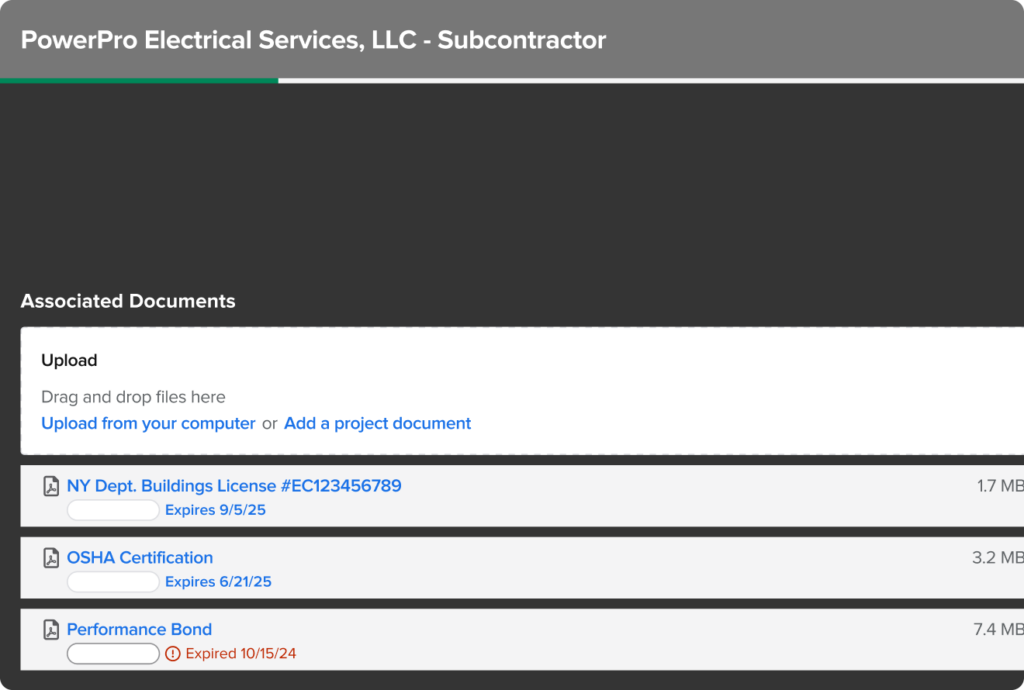
Task: Open the OSHA Certification document
Action: pyautogui.click(x=139, y=558)
